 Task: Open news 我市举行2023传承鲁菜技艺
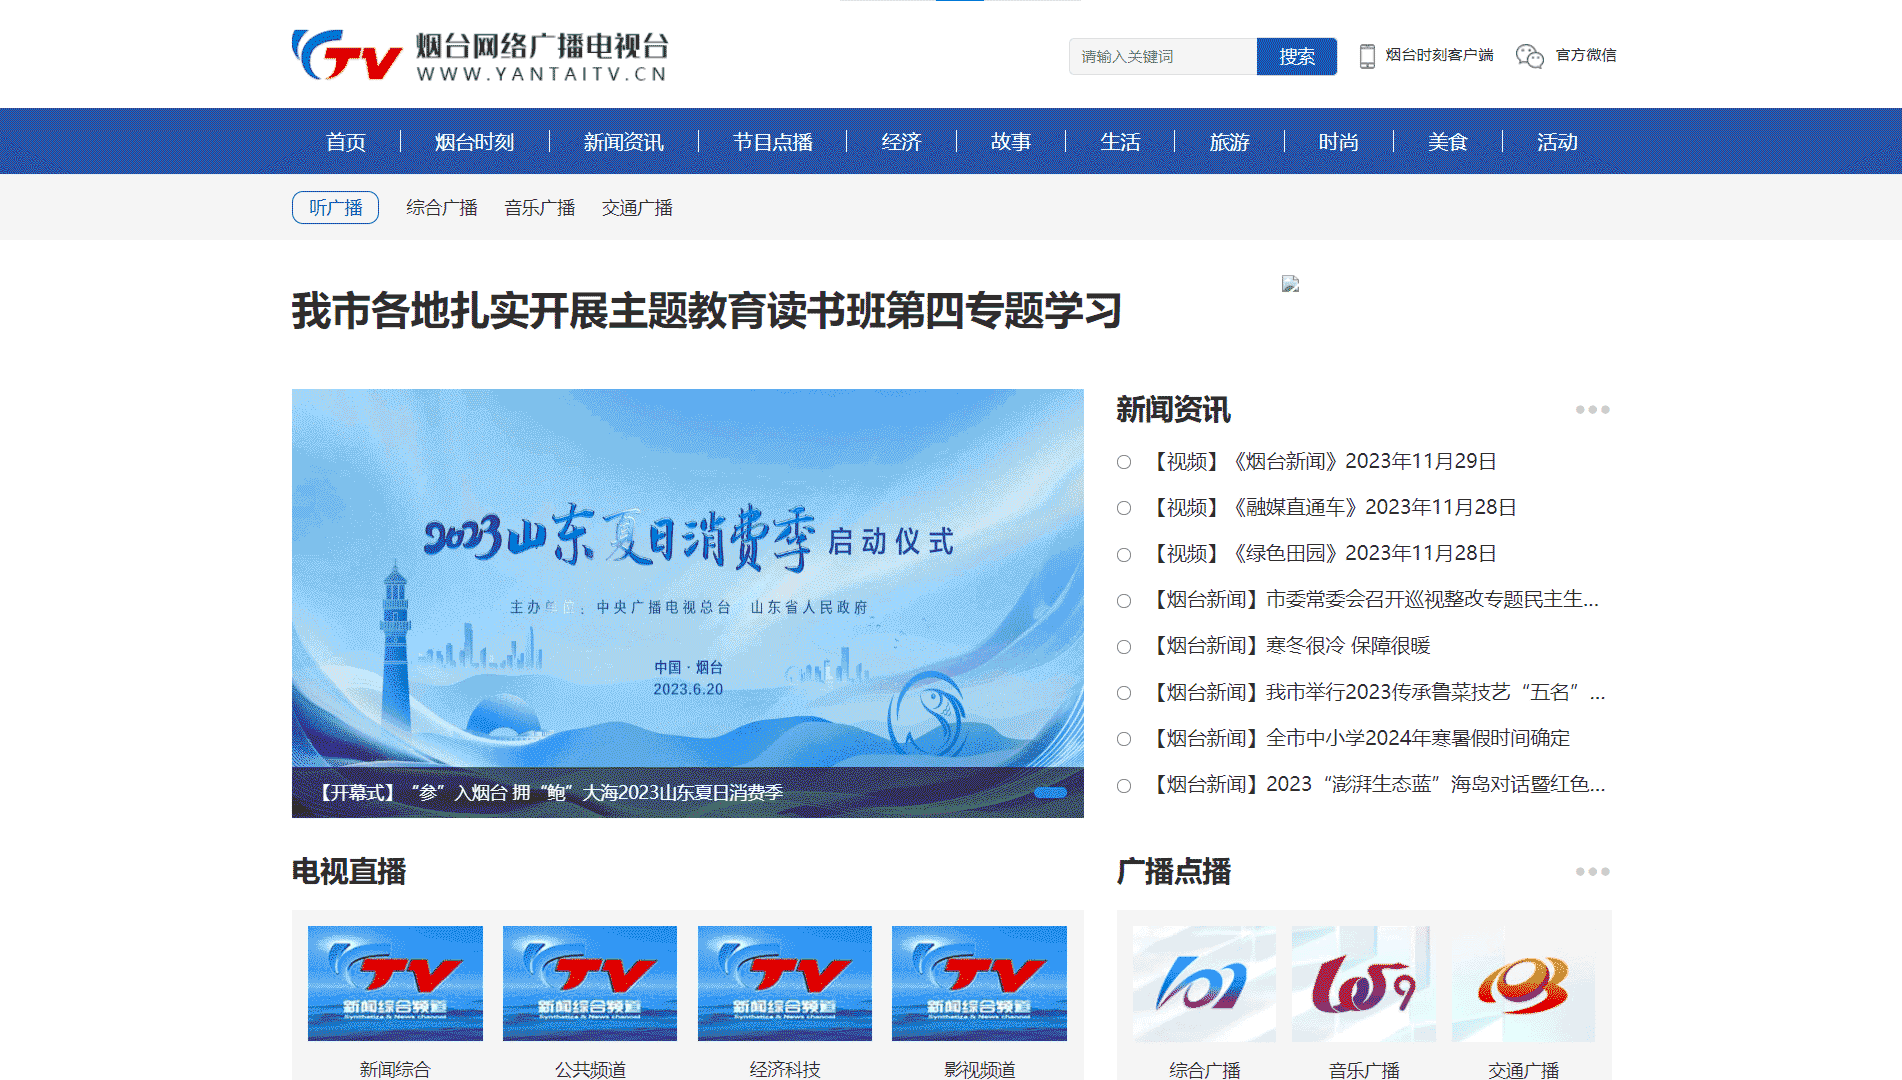(1376, 692)
